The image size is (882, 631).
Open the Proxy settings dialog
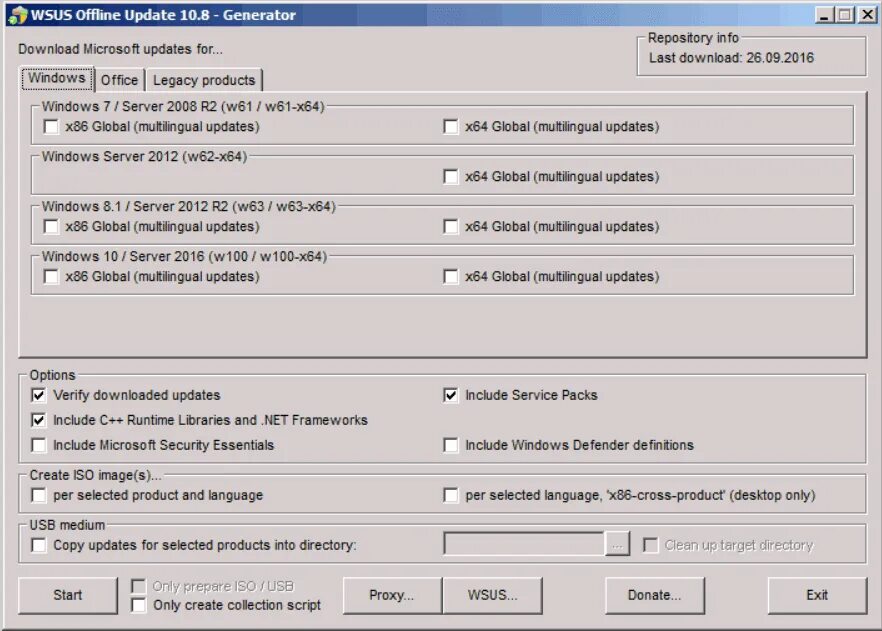tap(391, 595)
